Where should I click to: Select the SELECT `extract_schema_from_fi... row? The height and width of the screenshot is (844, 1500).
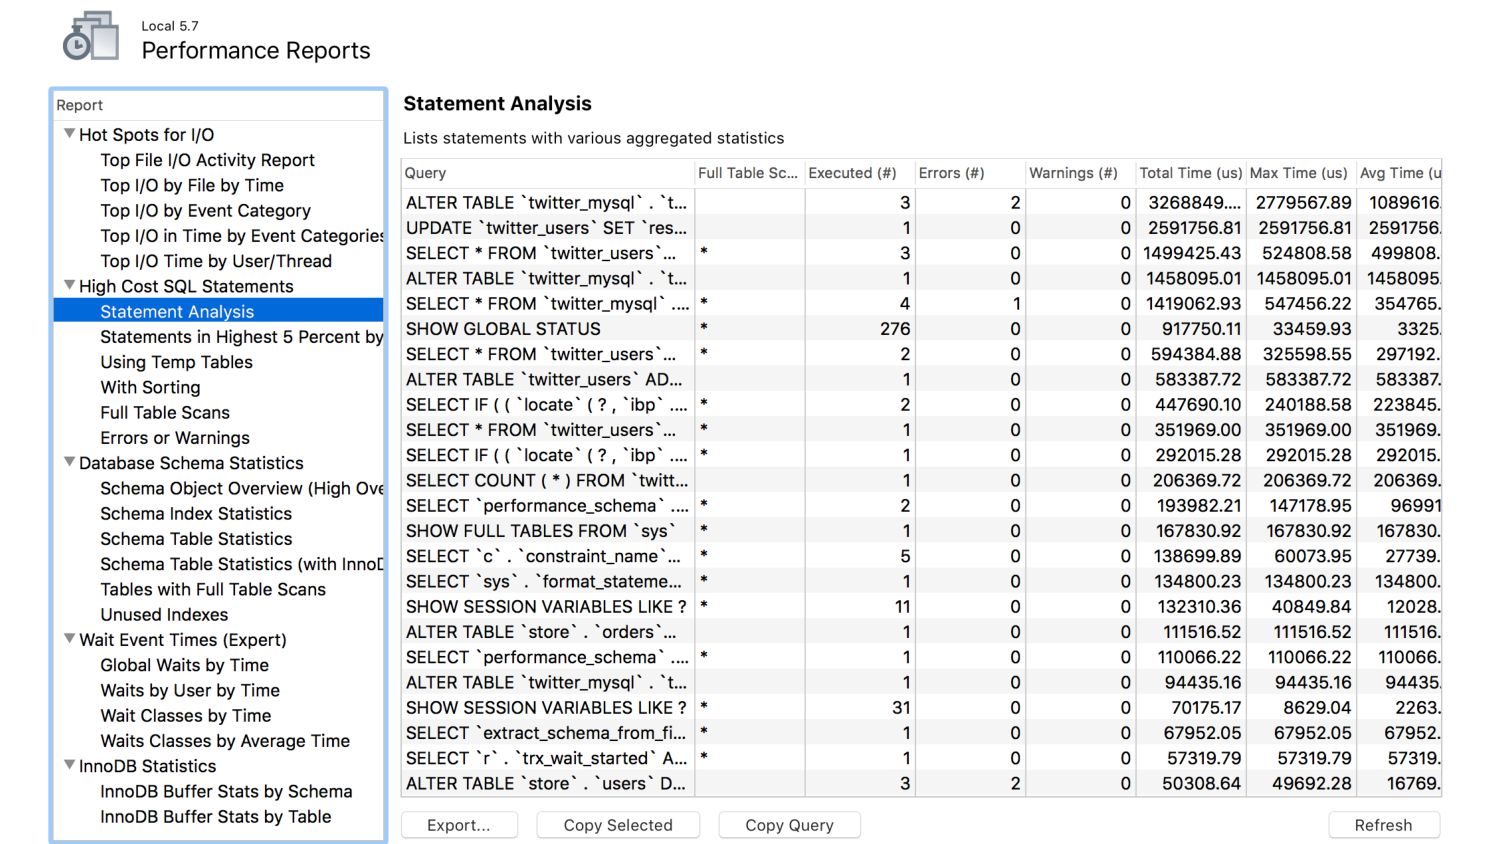pyautogui.click(x=921, y=733)
